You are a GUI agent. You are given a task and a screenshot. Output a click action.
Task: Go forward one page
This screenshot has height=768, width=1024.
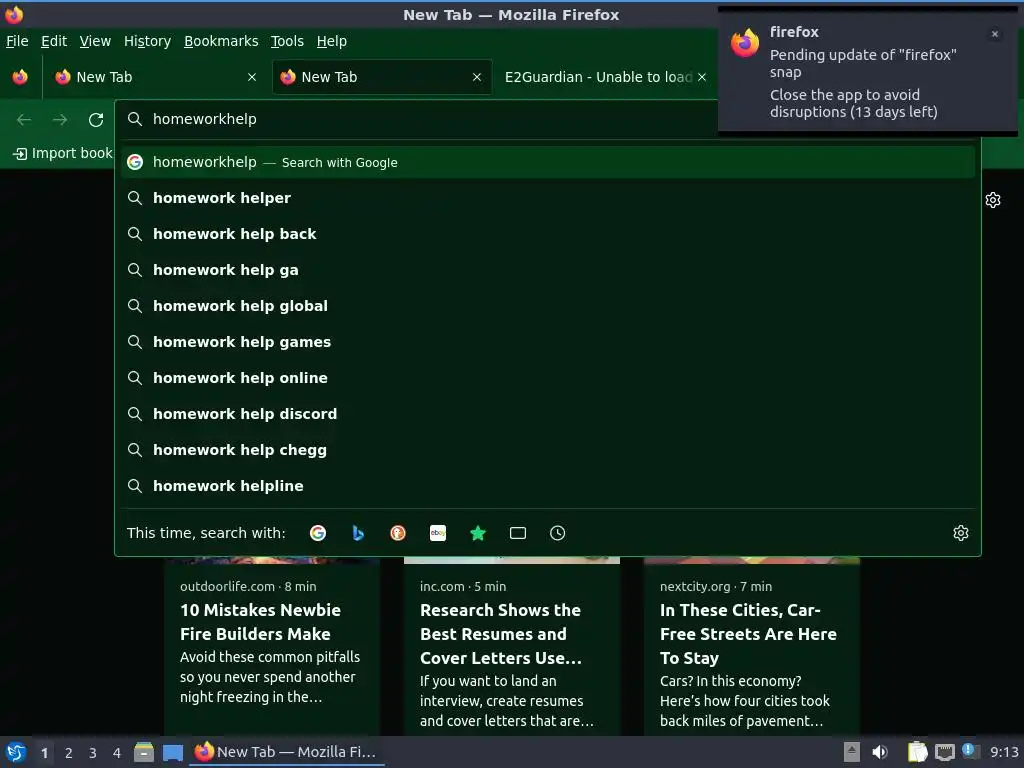coord(60,120)
